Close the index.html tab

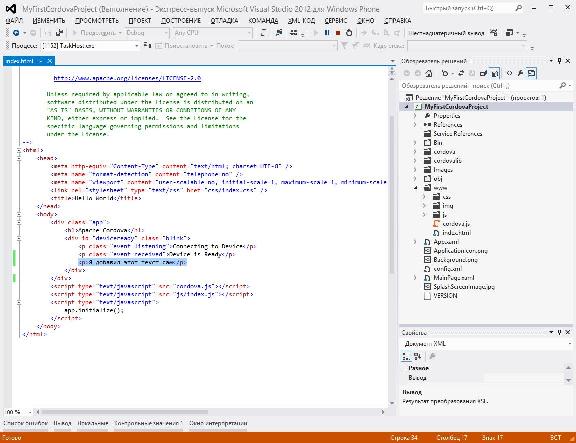[50, 61]
